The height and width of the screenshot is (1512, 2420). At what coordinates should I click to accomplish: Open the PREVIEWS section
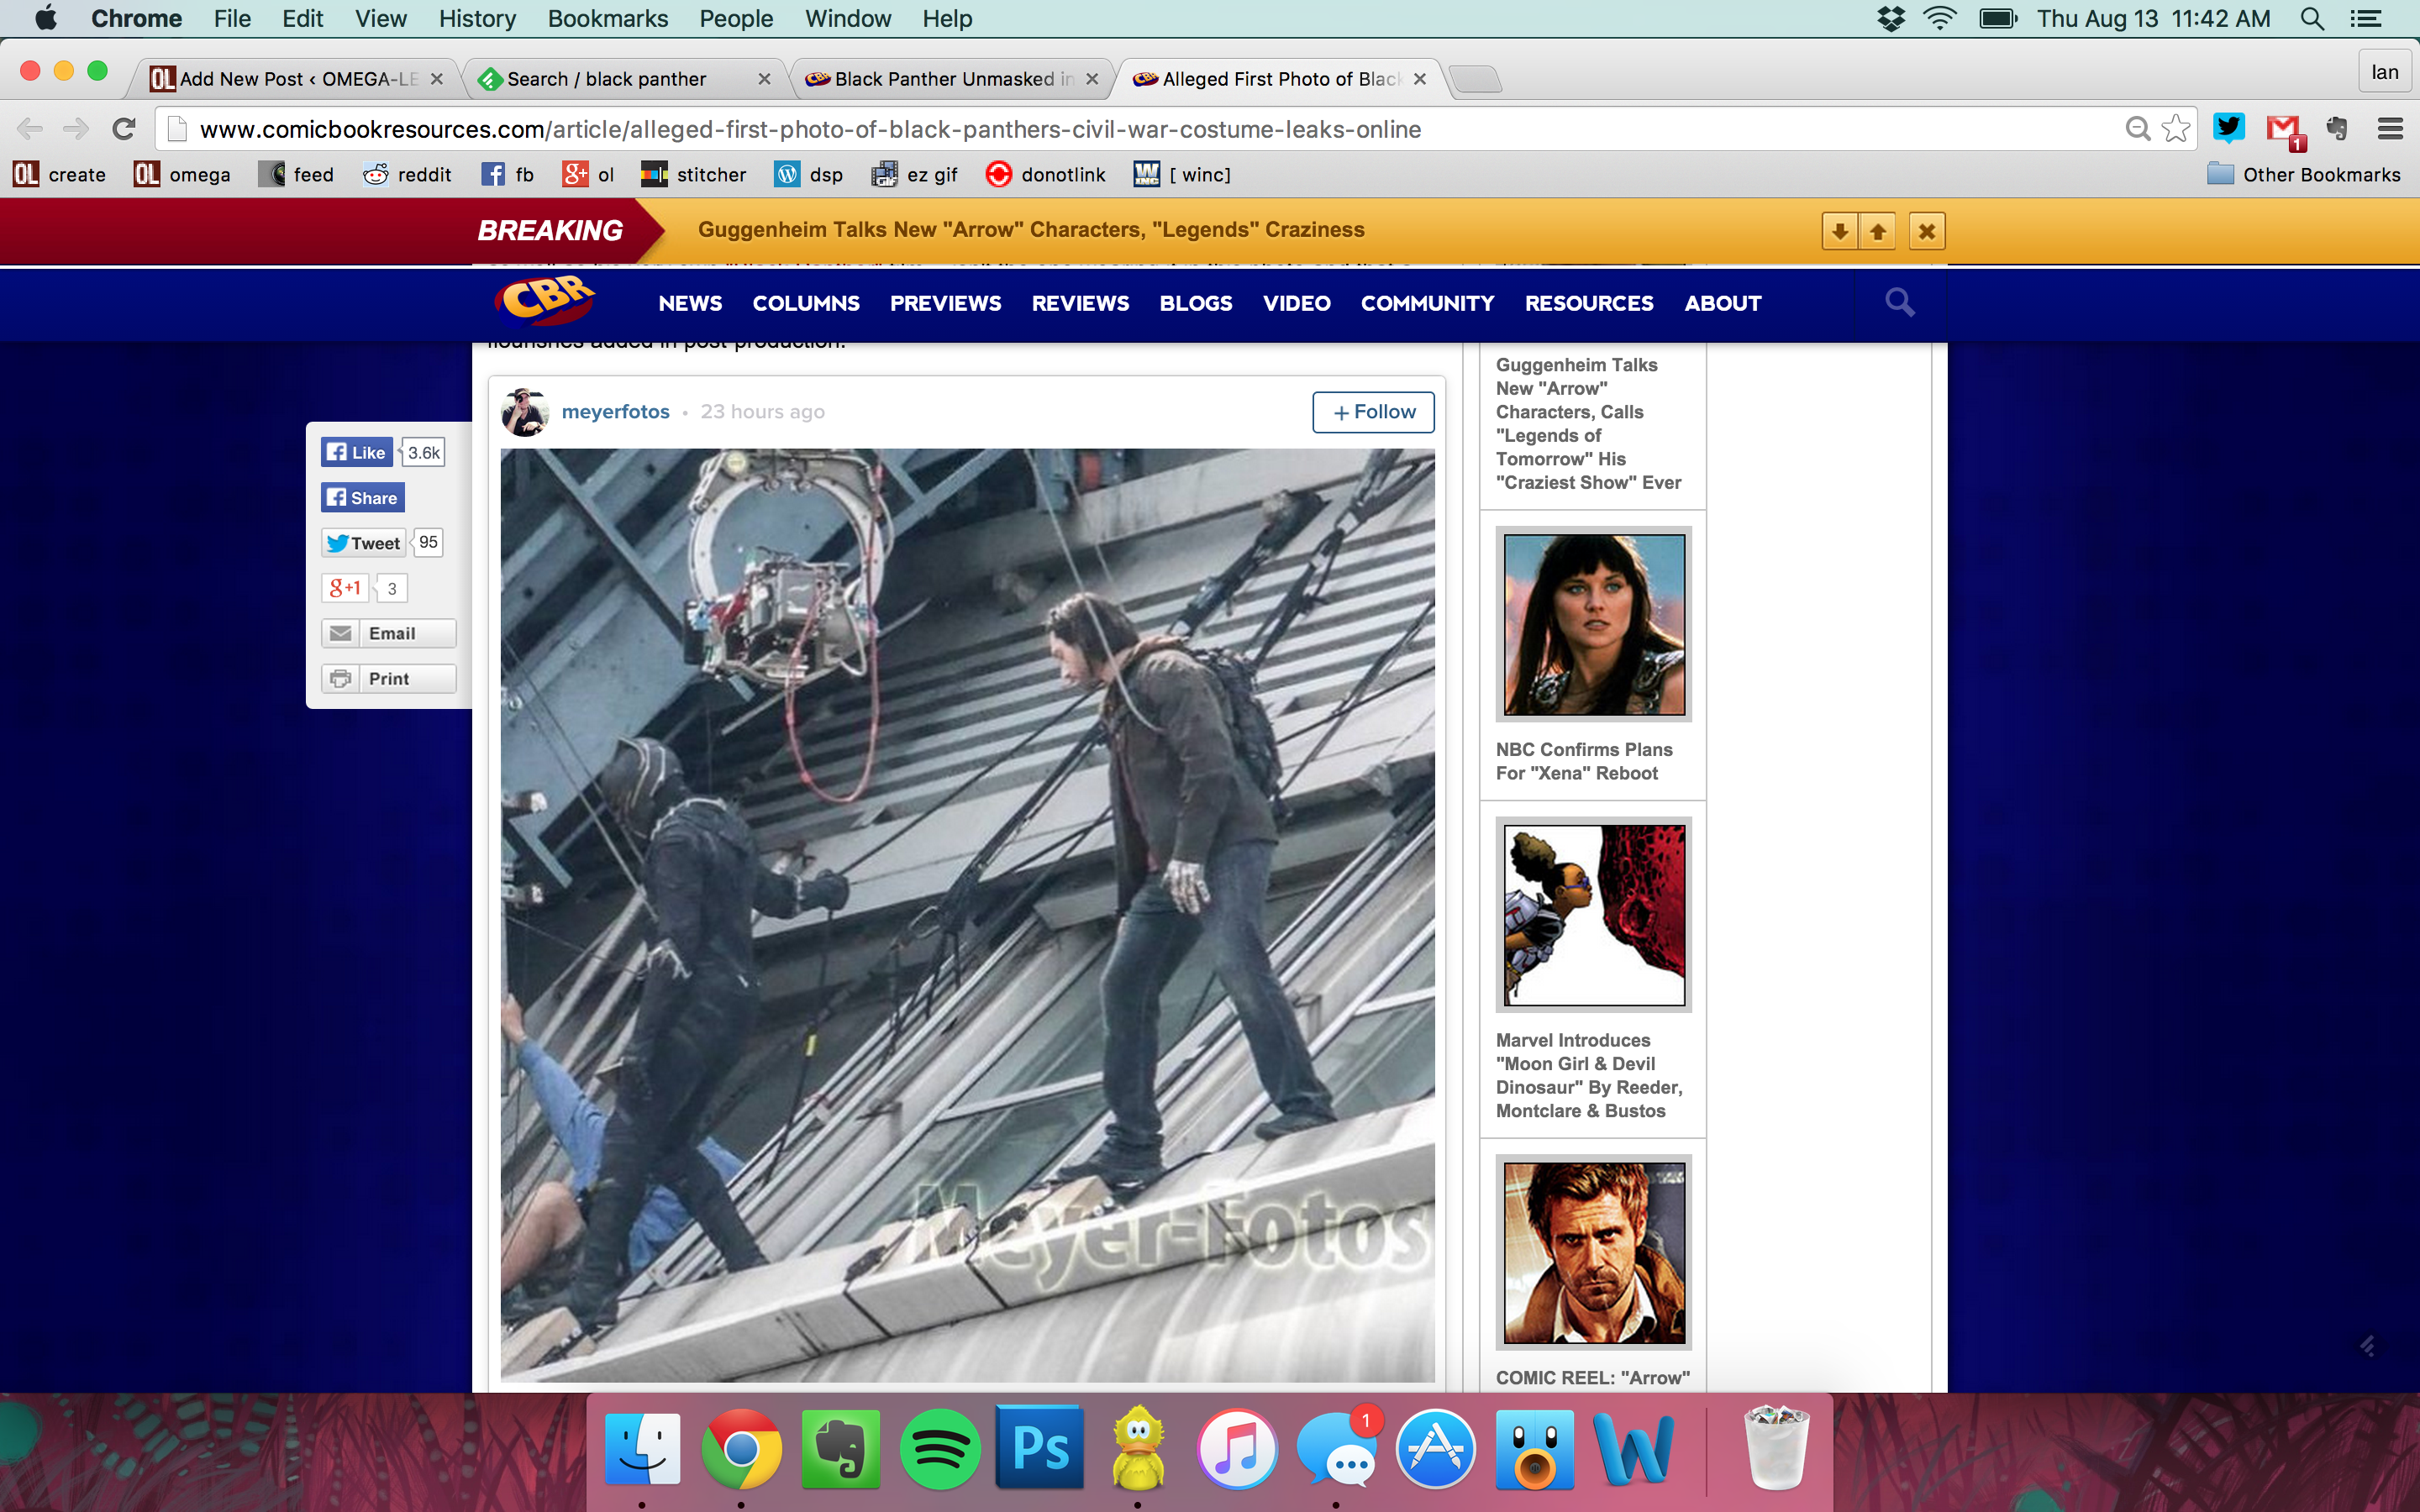(x=945, y=303)
